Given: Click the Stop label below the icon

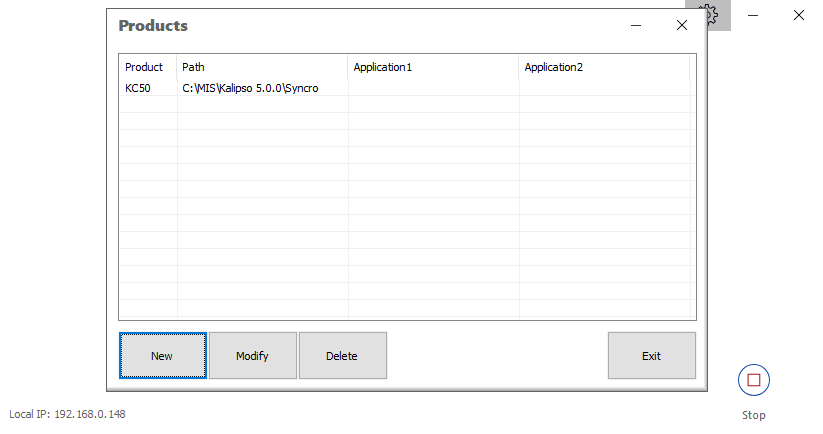Looking at the screenshot, I should click(x=753, y=415).
